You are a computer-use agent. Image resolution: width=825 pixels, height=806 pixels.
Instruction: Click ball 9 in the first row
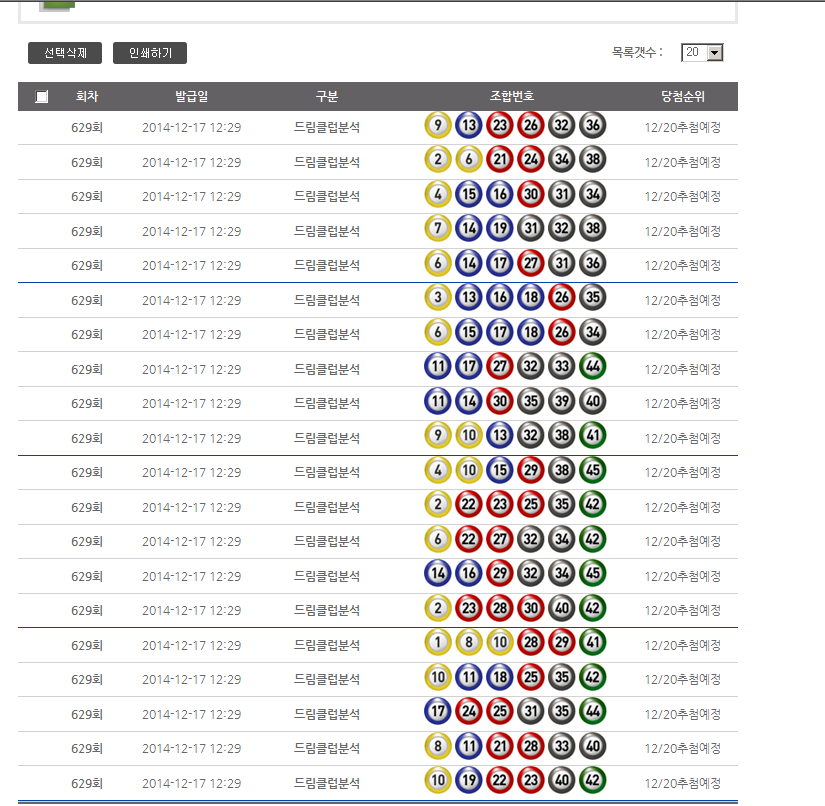tap(438, 127)
